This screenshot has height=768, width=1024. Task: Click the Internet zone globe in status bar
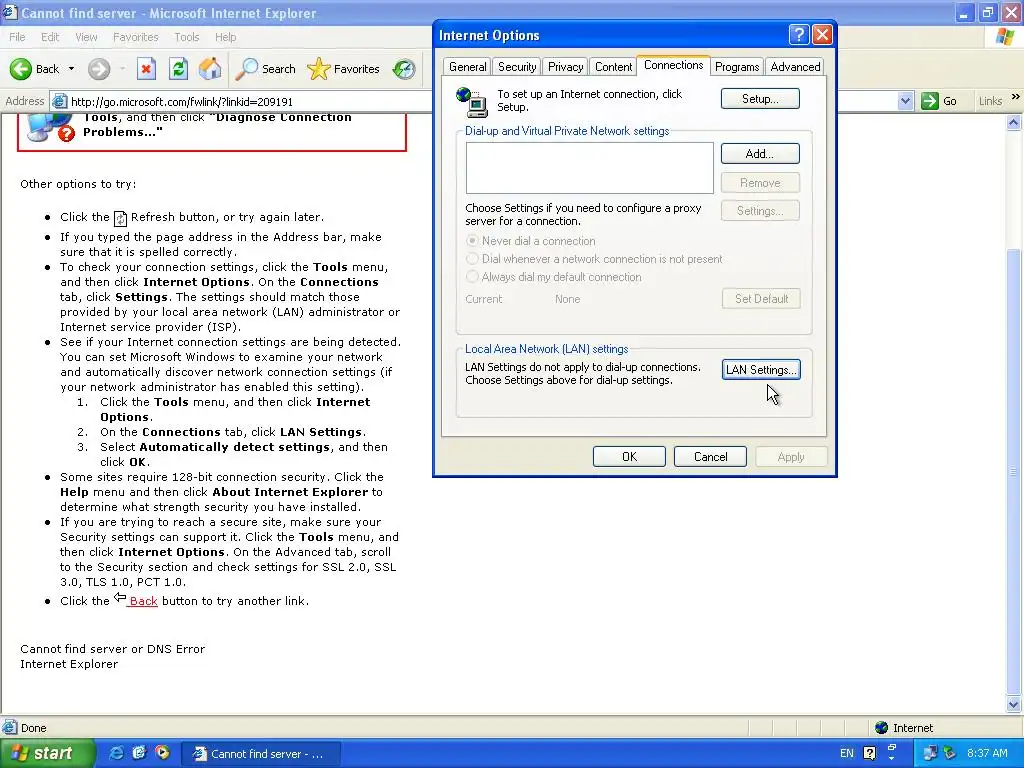click(881, 728)
